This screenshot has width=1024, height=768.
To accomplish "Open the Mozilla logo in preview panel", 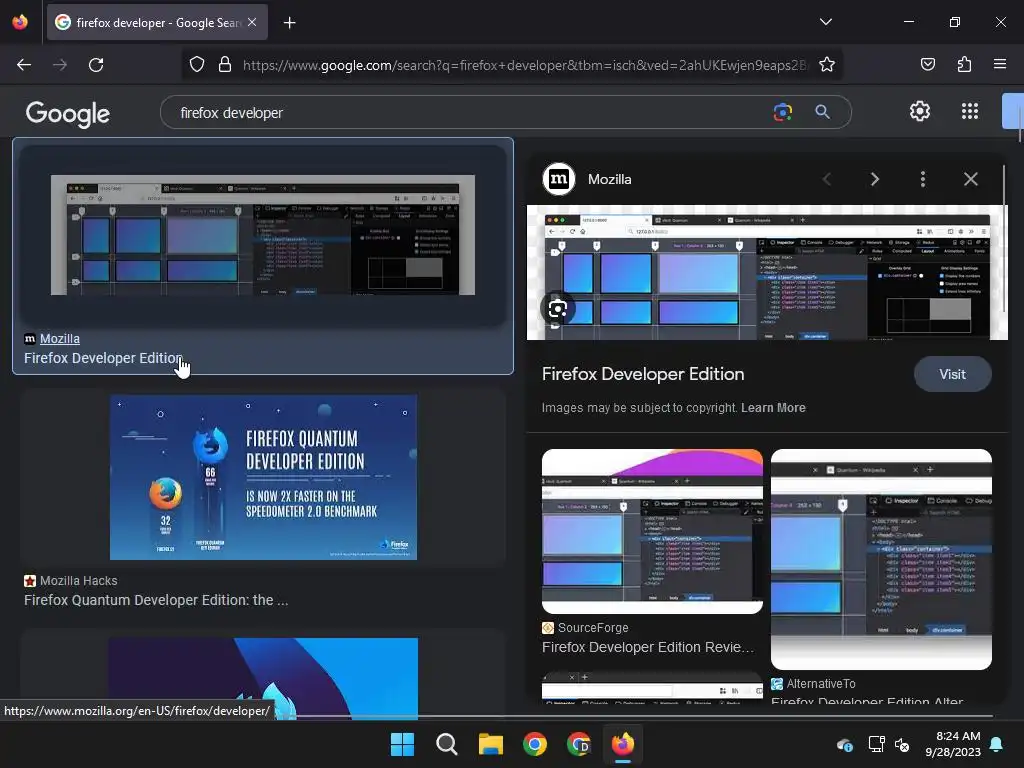I will click(x=559, y=179).
